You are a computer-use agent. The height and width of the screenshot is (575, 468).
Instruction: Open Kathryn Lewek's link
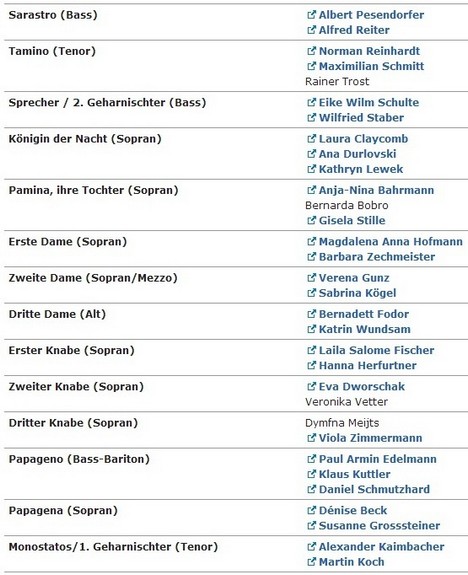(361, 169)
